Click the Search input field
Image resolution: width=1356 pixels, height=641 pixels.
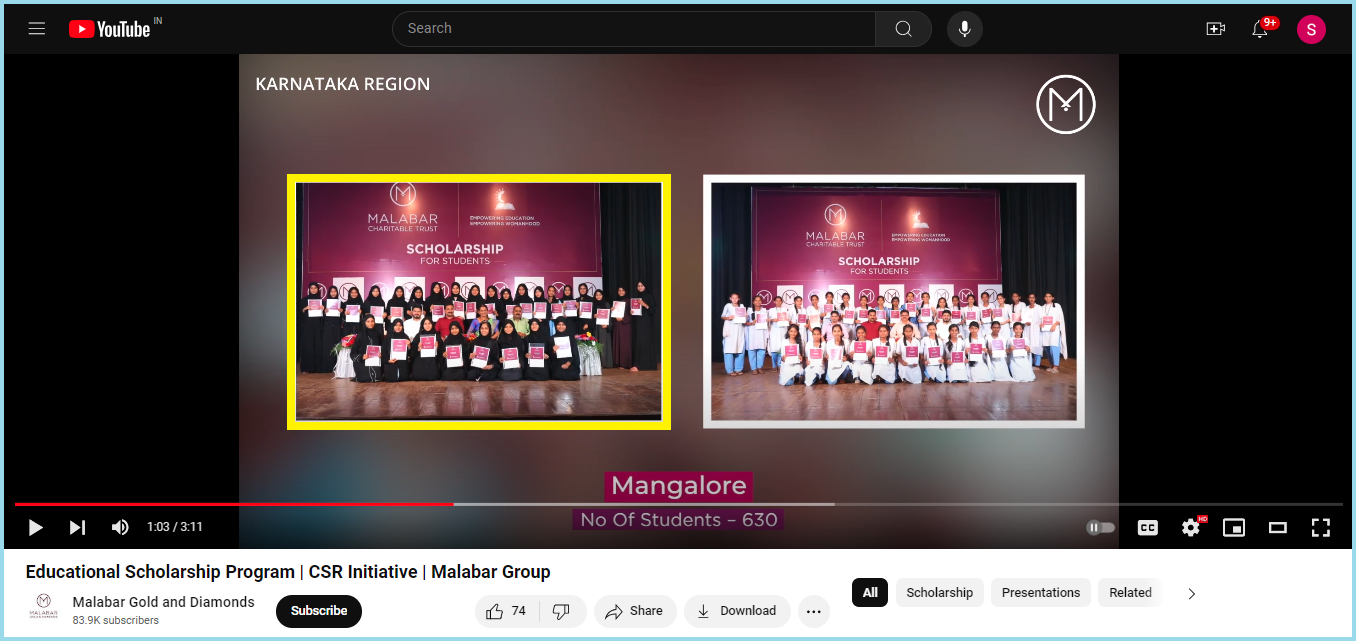(x=634, y=29)
